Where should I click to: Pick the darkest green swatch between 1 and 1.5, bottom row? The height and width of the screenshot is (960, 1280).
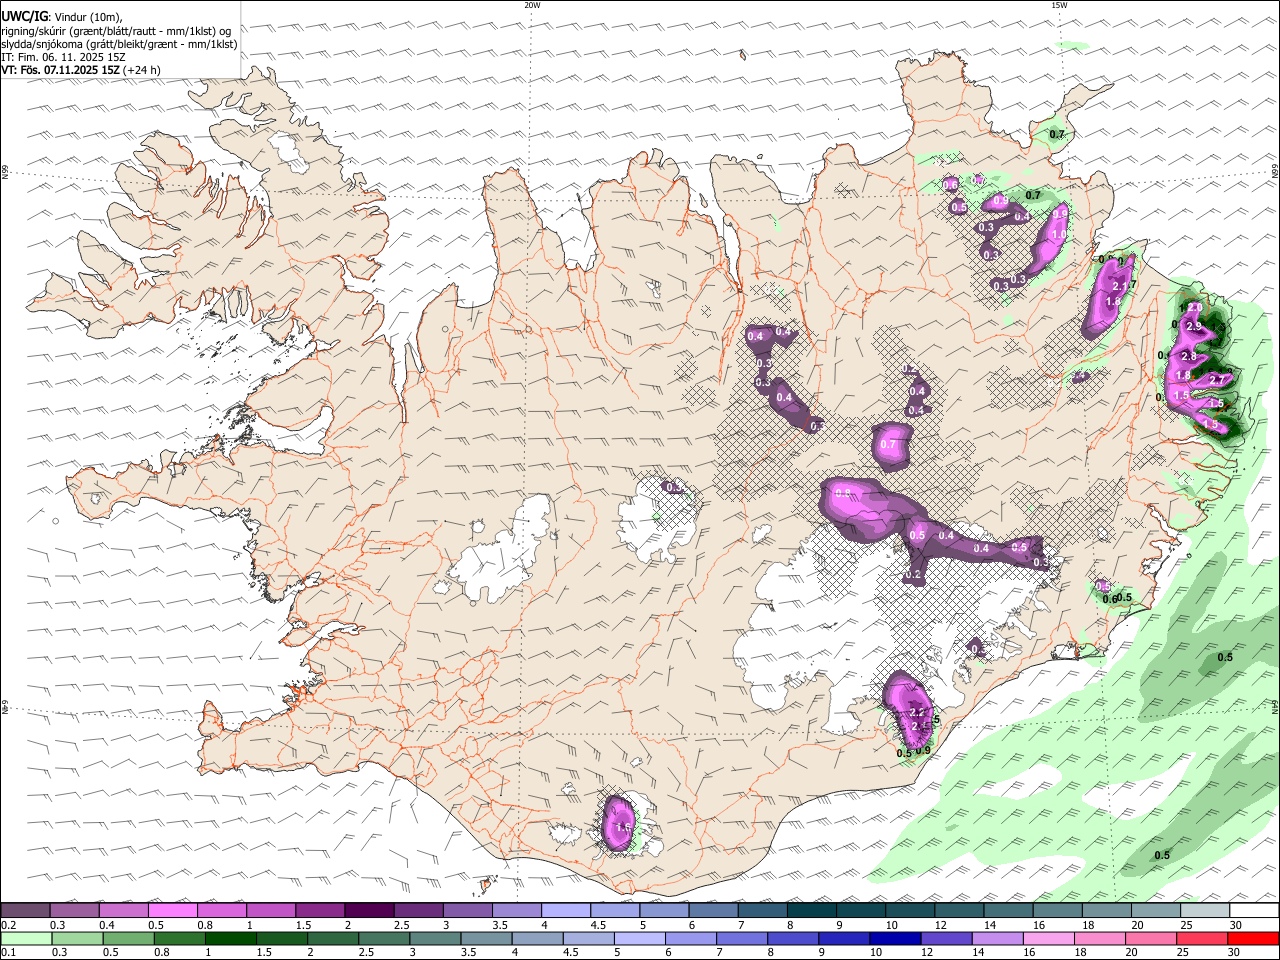[x=230, y=939]
